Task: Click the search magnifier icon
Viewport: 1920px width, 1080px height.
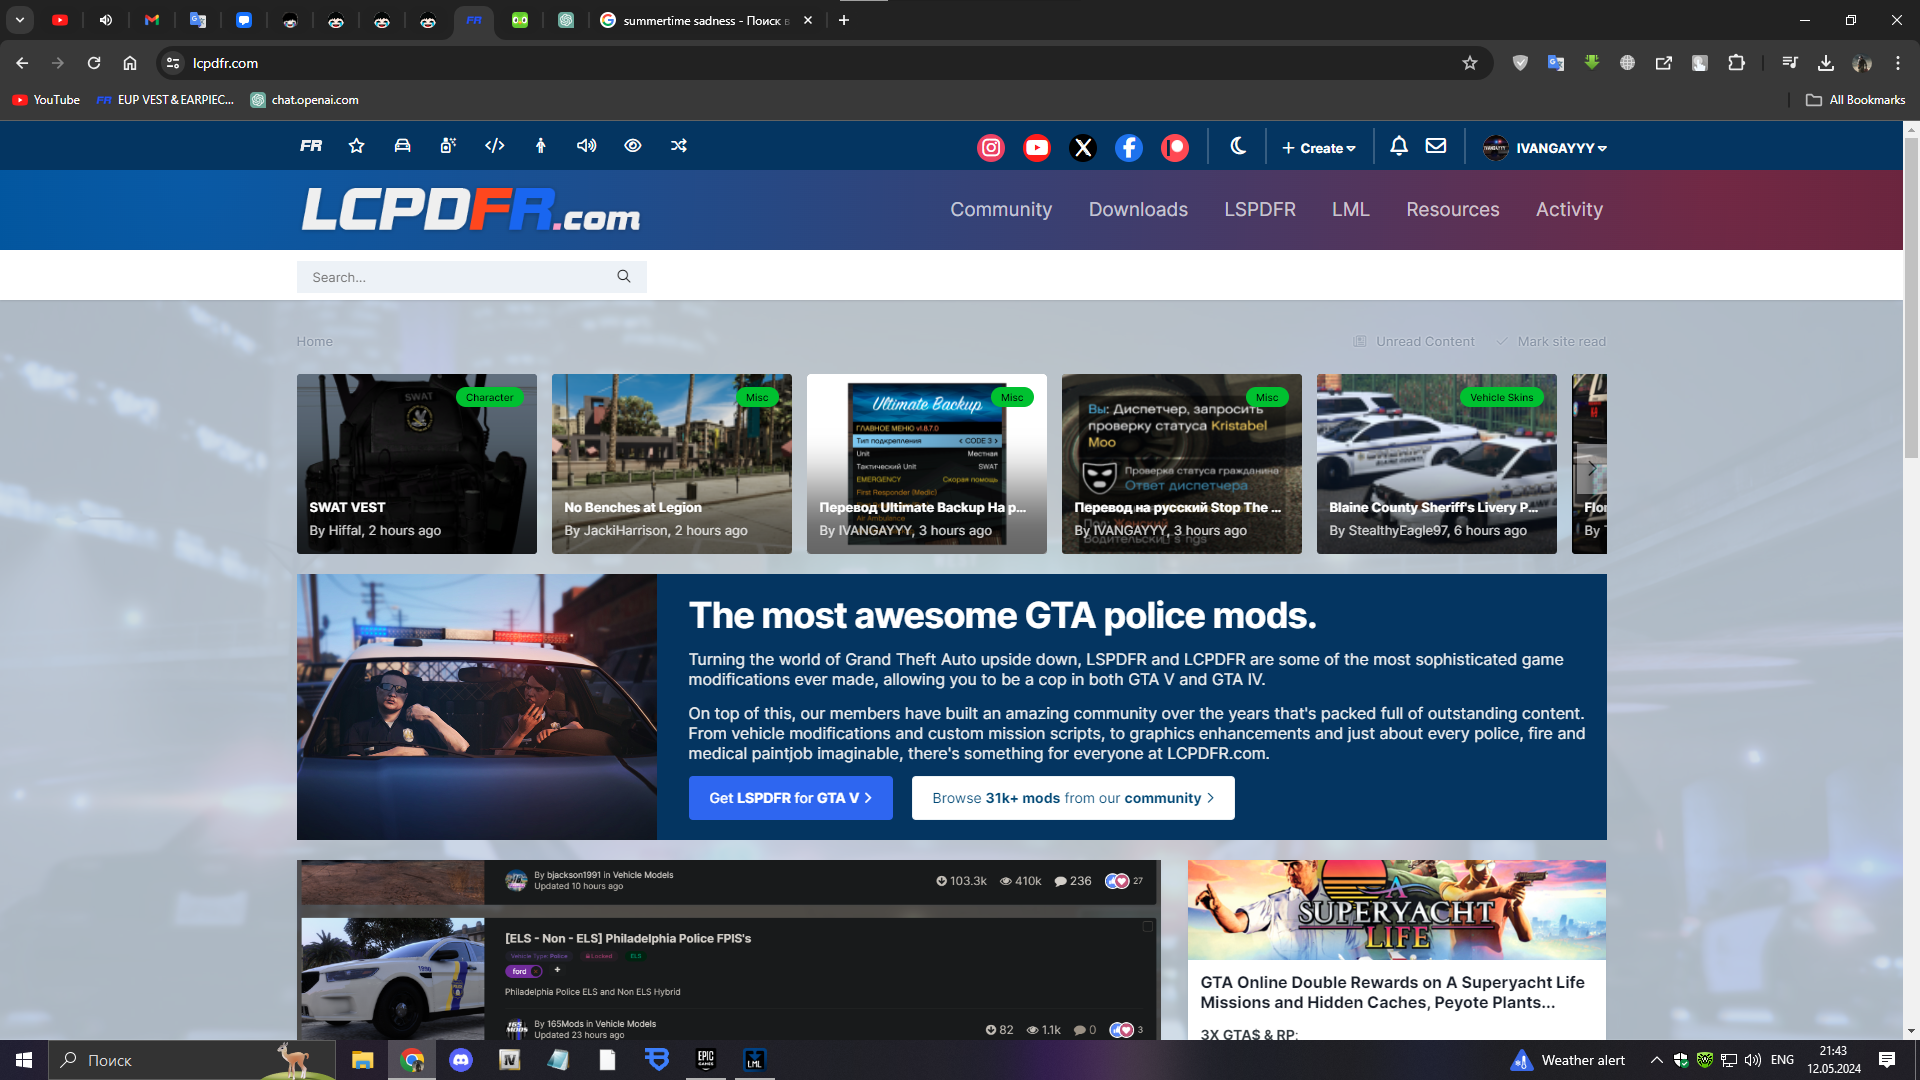Action: click(x=624, y=277)
